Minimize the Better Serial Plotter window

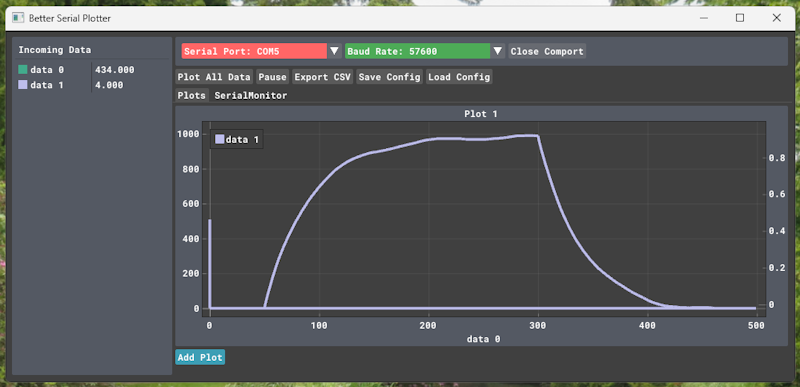pos(704,18)
